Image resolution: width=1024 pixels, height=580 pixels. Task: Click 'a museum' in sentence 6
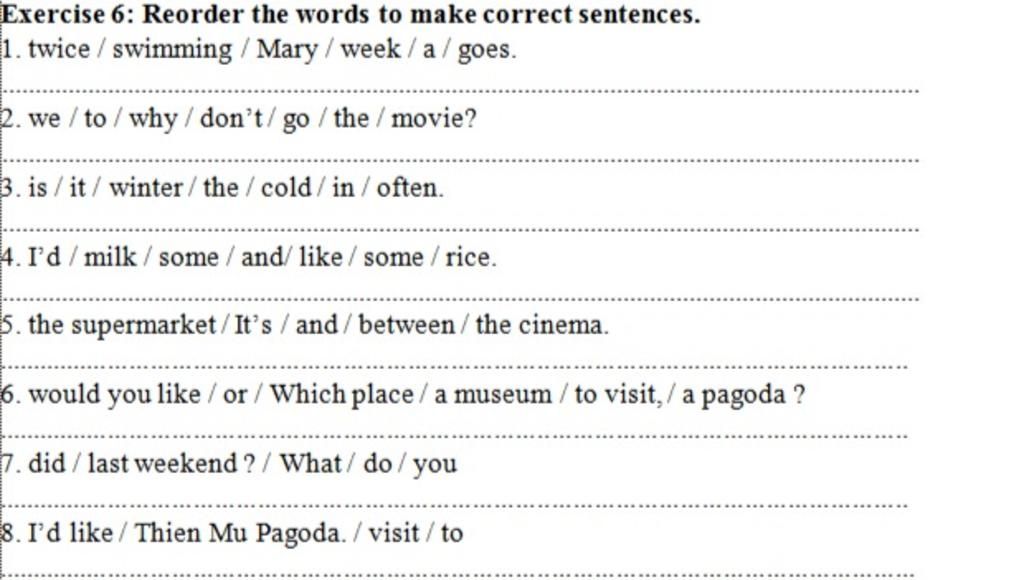pyautogui.click(x=493, y=395)
